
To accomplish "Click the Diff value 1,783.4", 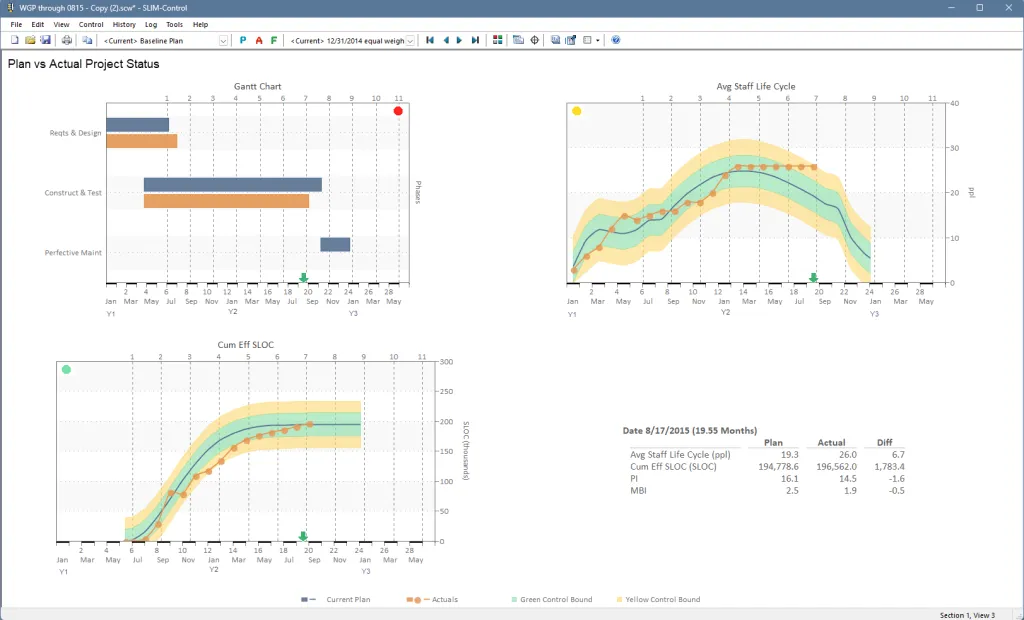I will click(889, 466).
